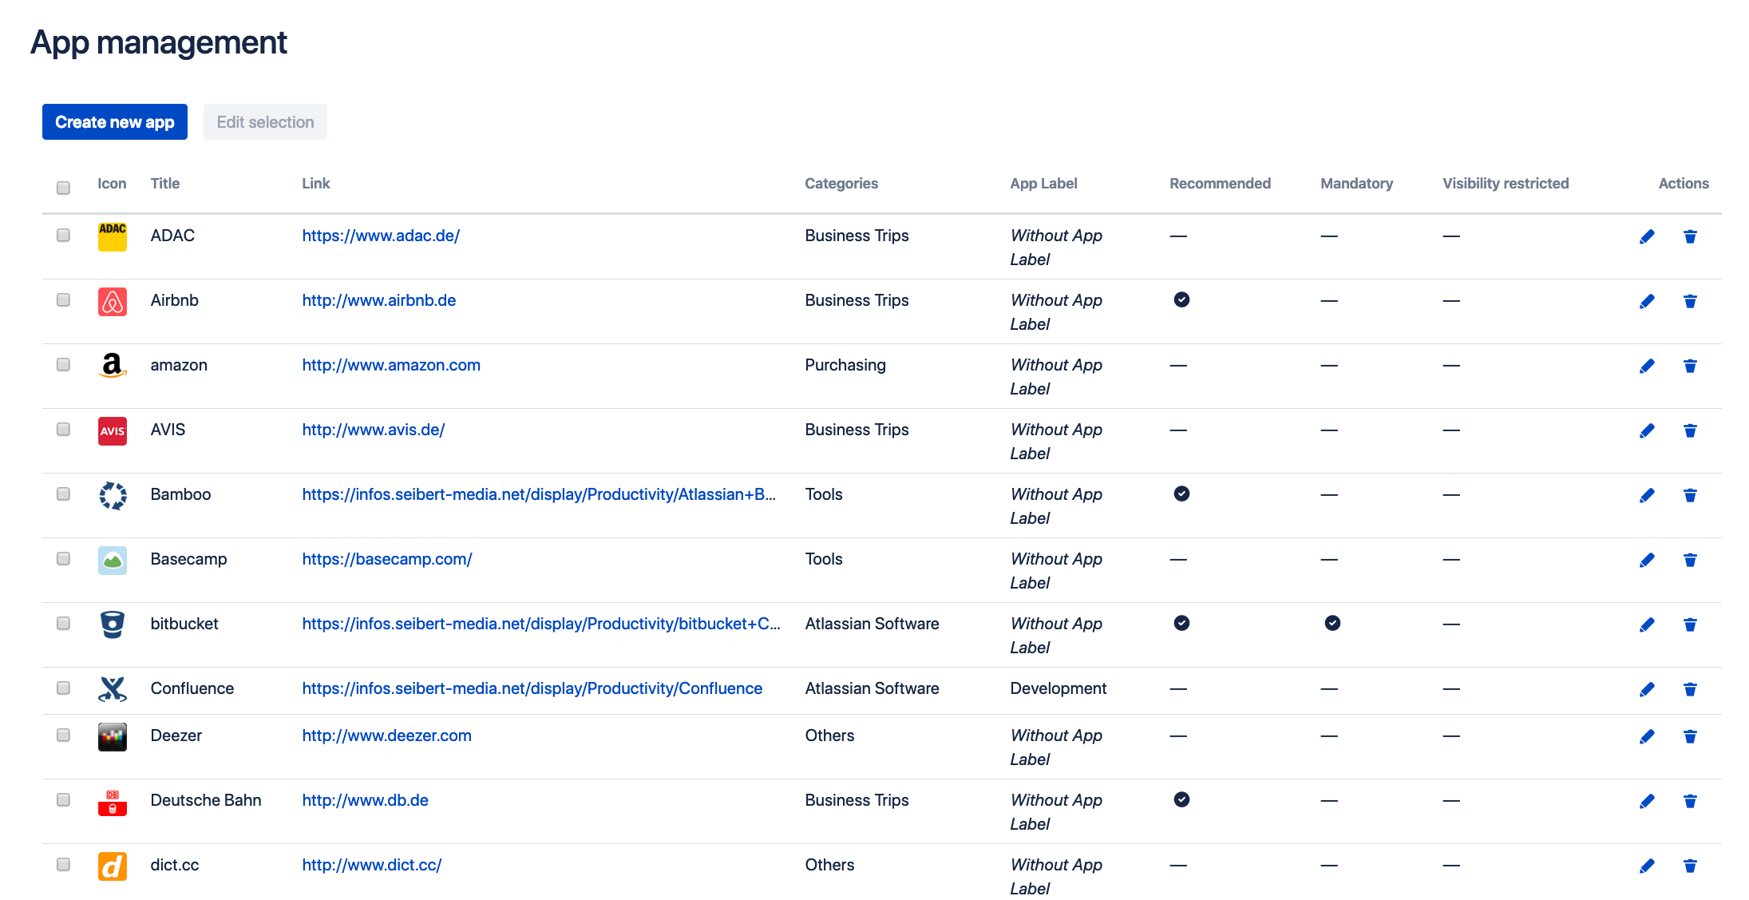Tick the Confluence row checkbox
The image size is (1749, 900).
point(63,689)
